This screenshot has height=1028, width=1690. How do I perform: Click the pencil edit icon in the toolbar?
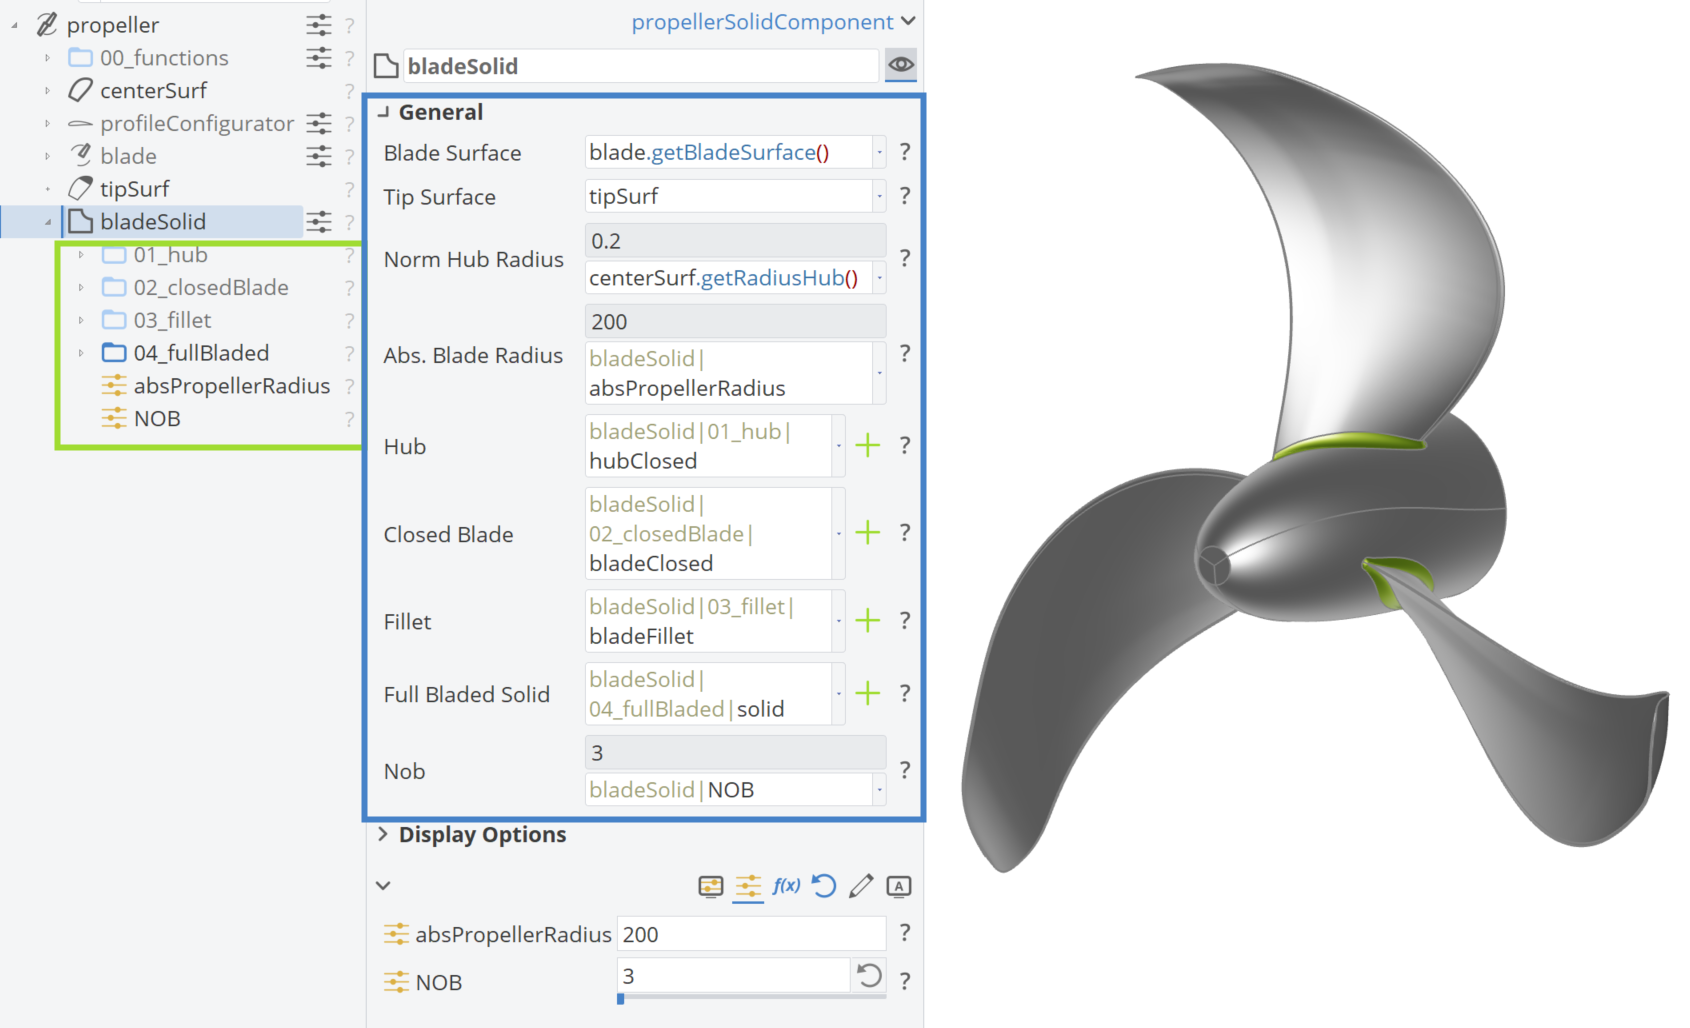pyautogui.click(x=861, y=886)
